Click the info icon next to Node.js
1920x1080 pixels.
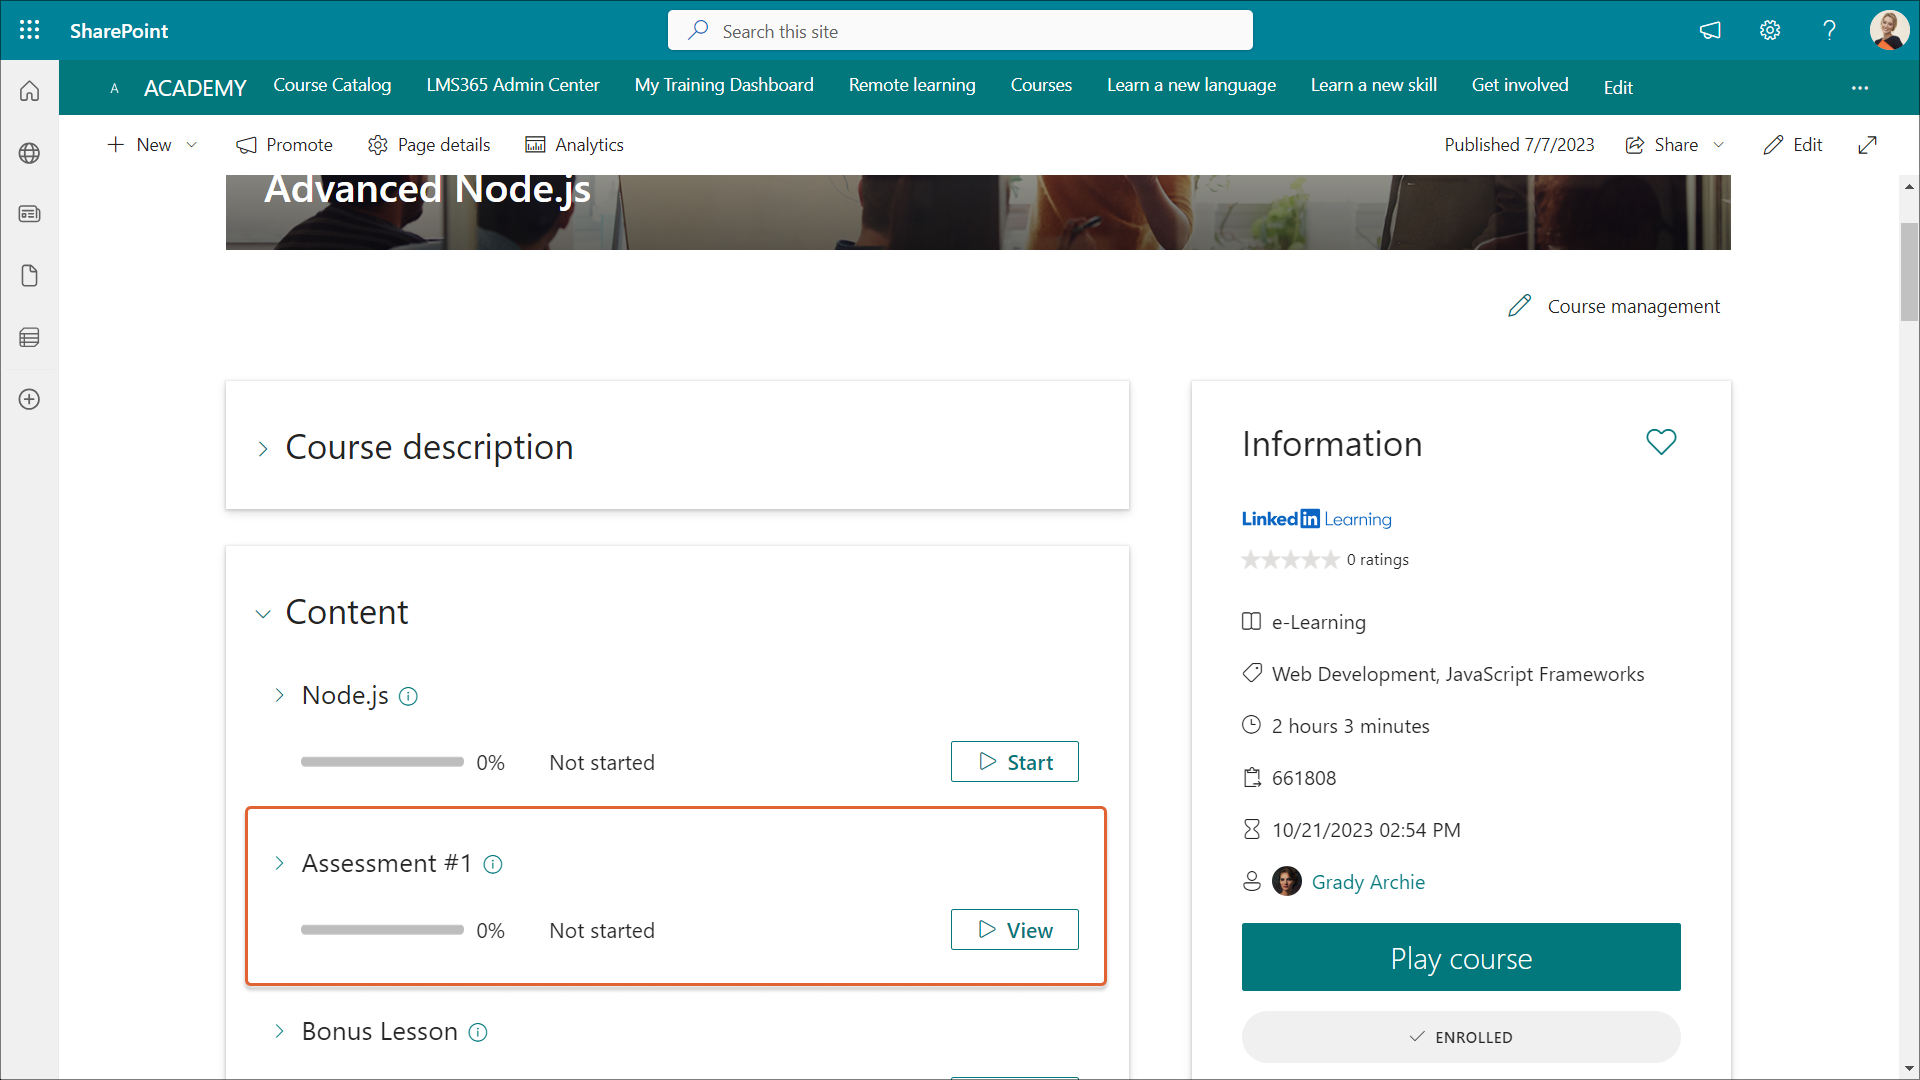tap(408, 697)
